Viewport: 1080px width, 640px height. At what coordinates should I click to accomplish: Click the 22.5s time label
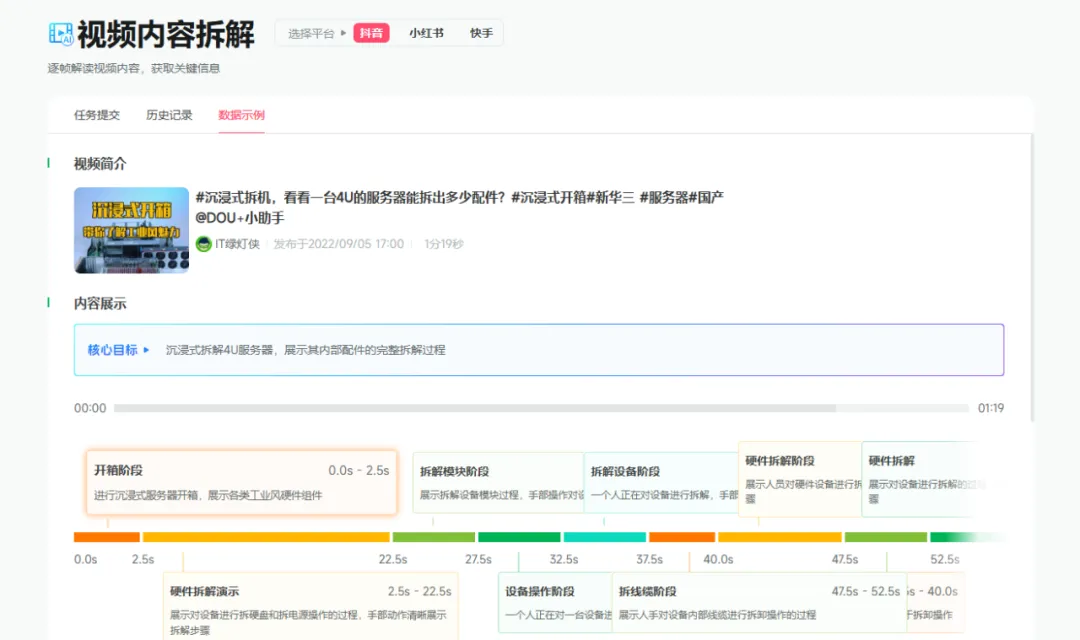(393, 559)
